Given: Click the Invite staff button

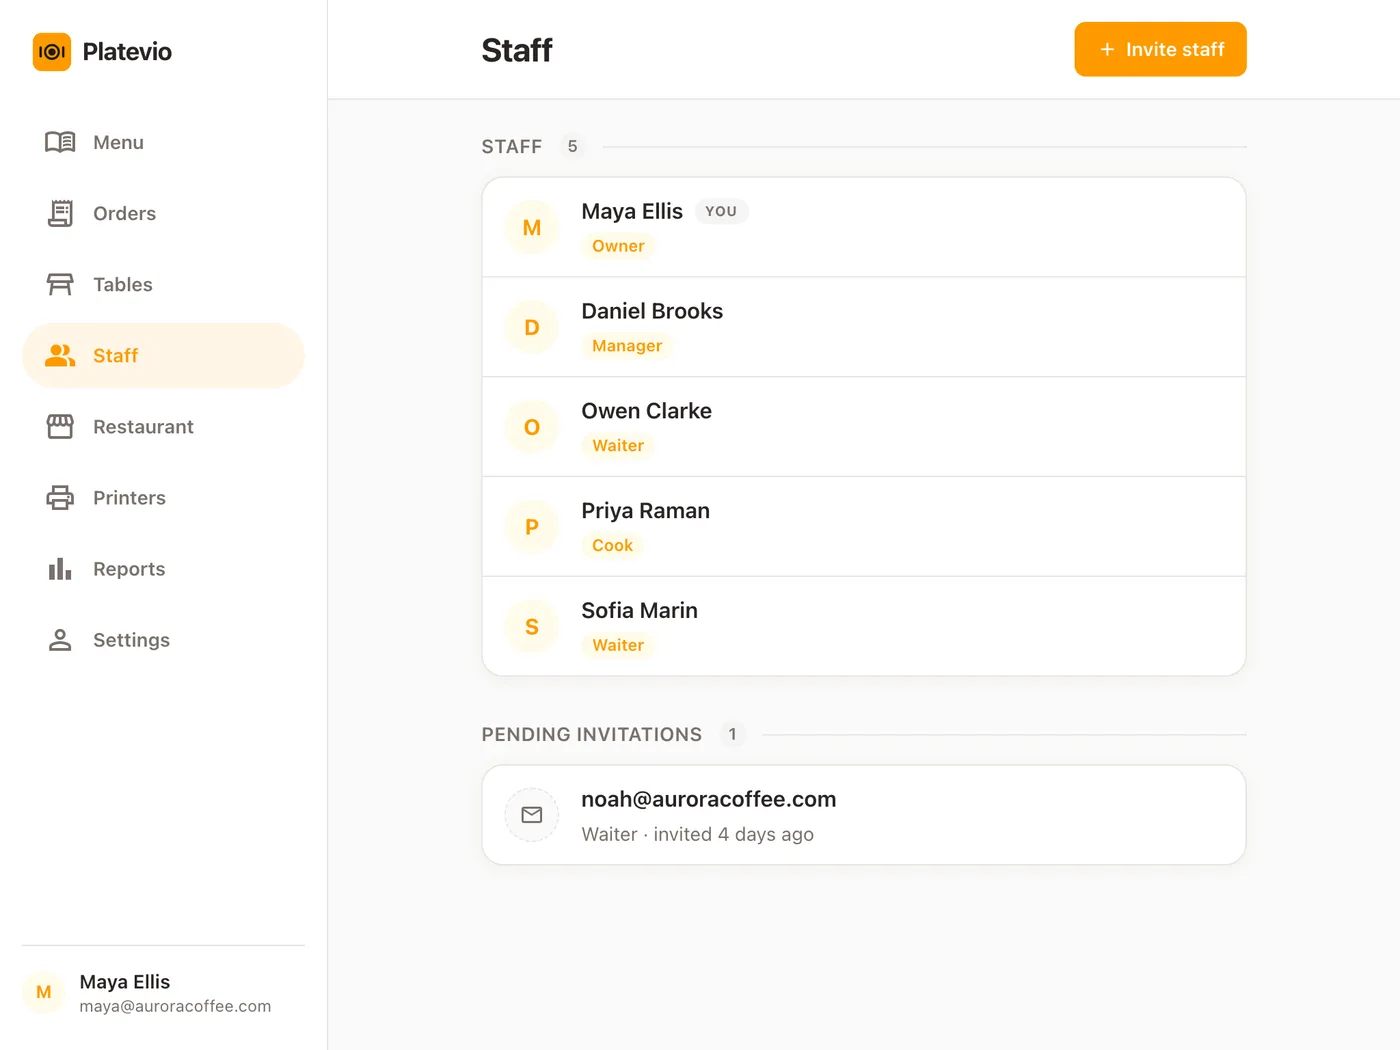Looking at the screenshot, I should pos(1160,49).
